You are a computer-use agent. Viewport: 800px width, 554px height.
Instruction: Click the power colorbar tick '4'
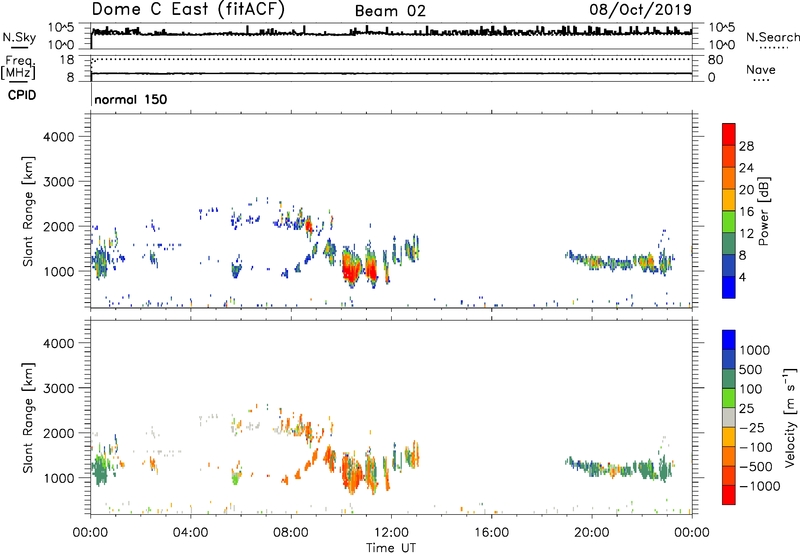pos(742,277)
